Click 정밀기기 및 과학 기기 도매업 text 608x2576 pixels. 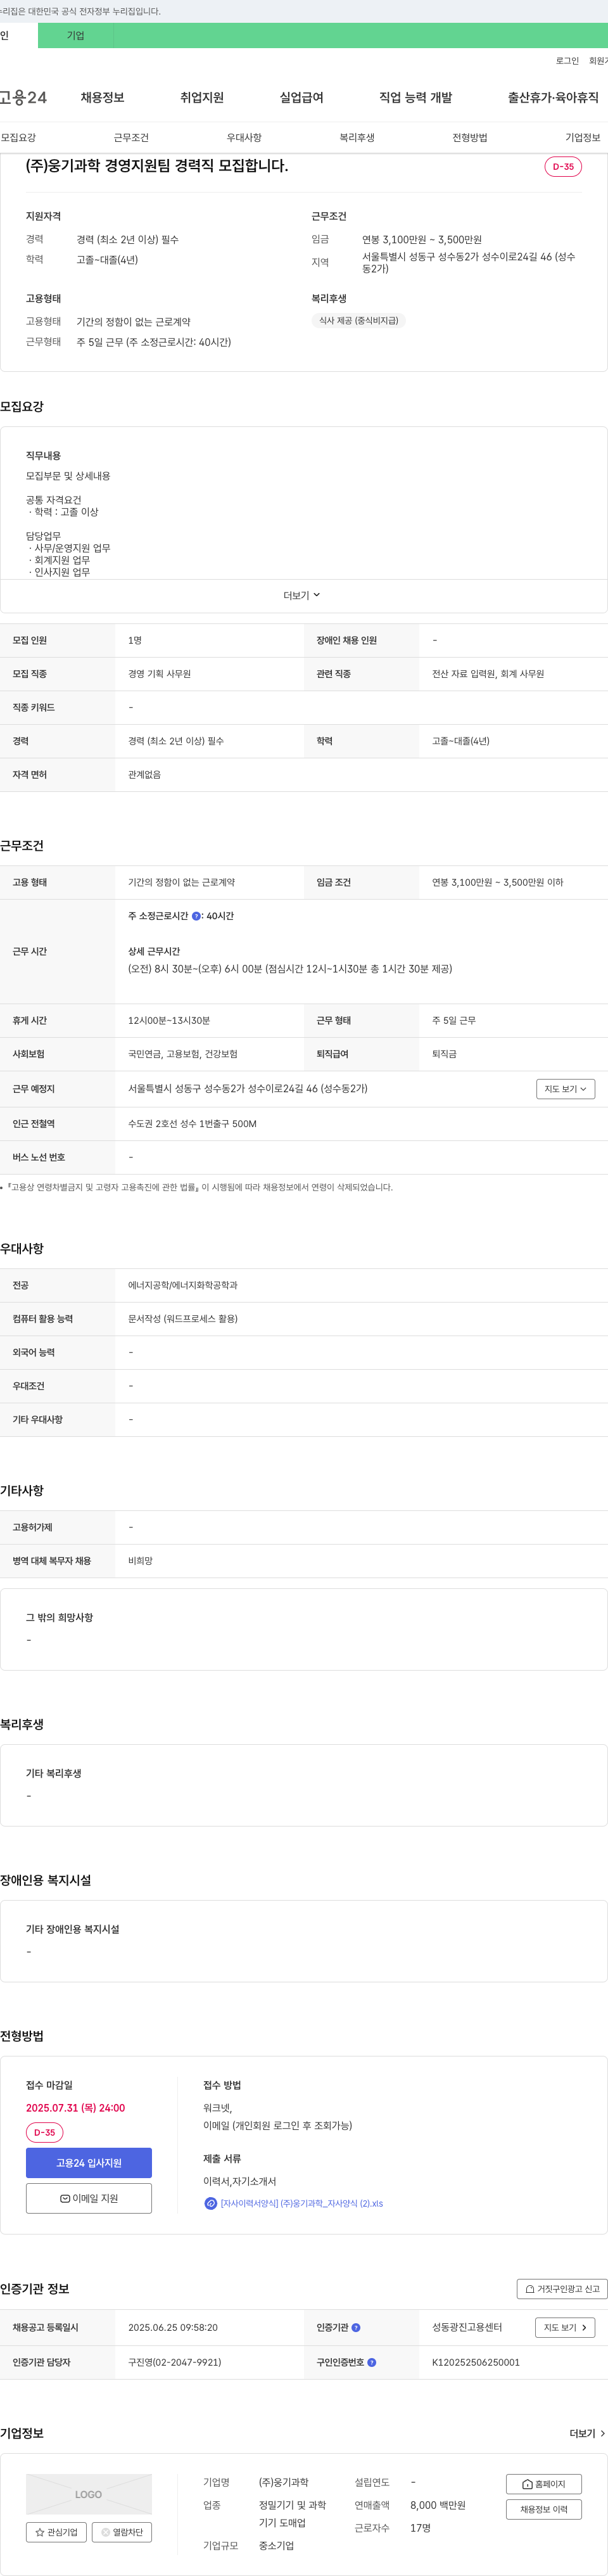292,2514
